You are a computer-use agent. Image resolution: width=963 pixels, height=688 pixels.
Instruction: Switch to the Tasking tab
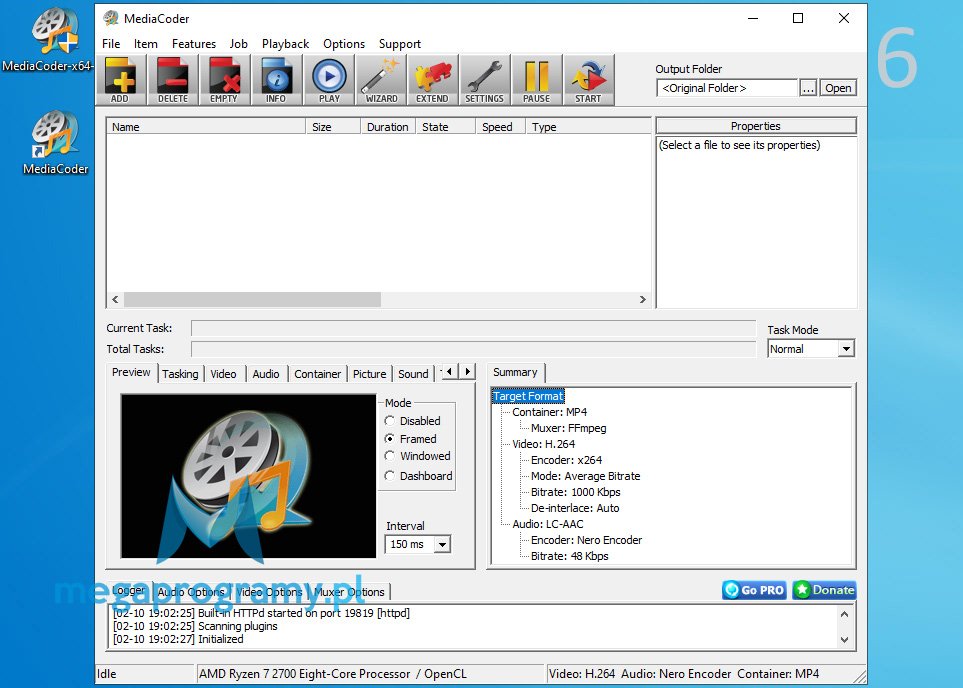[180, 373]
